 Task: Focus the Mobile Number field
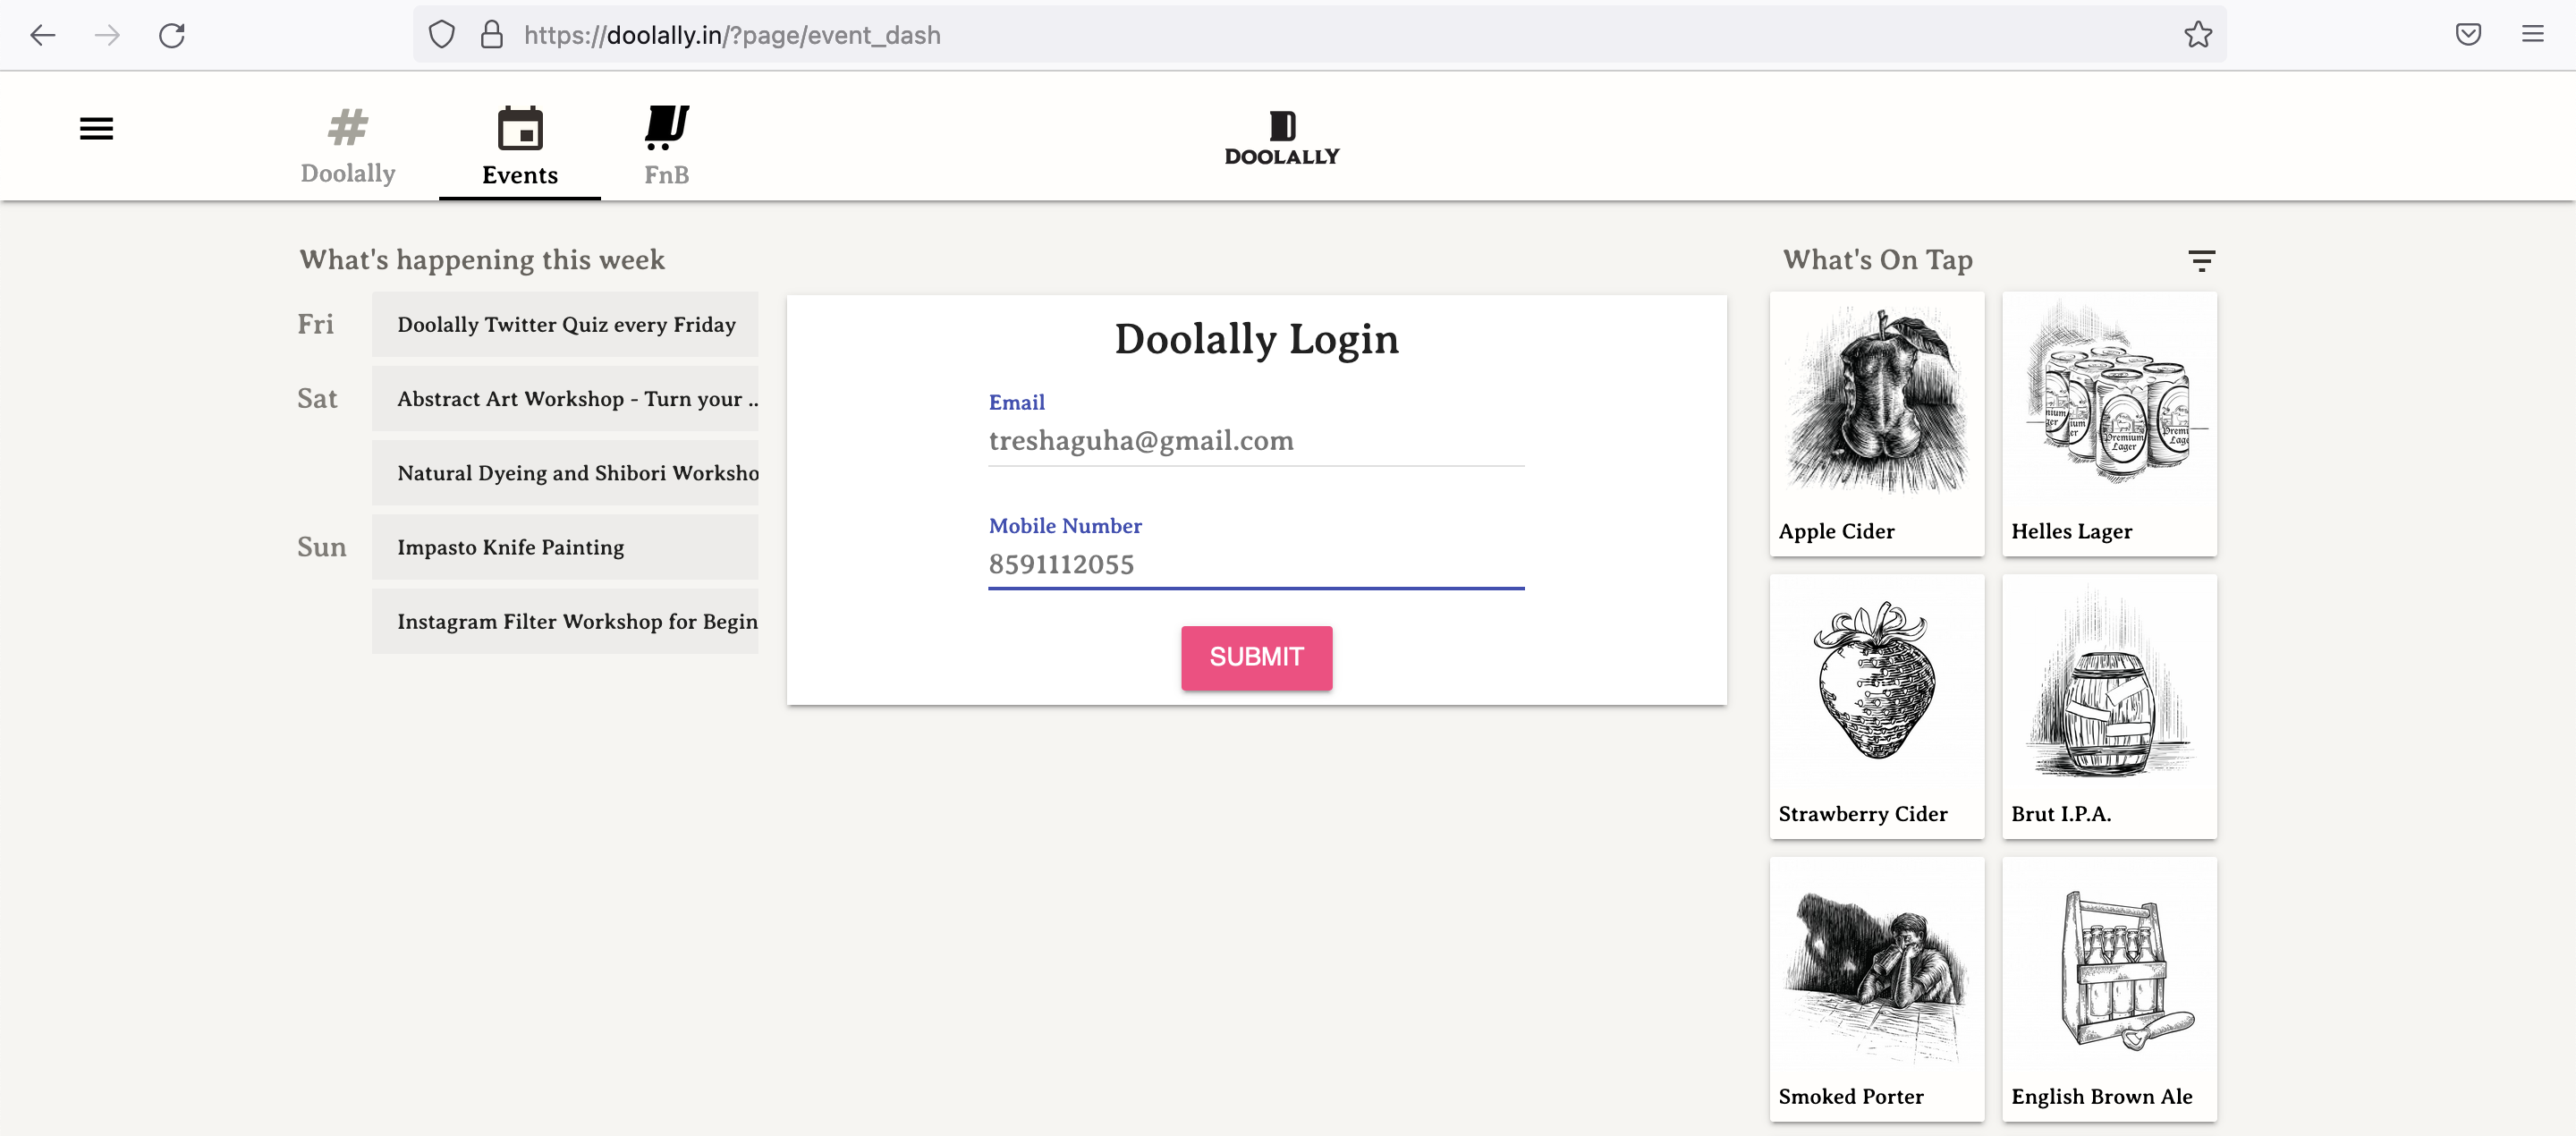pyautogui.click(x=1256, y=565)
